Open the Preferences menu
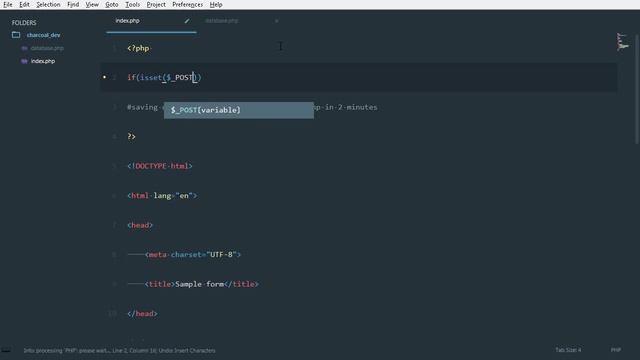The image size is (640, 360). (x=187, y=4)
